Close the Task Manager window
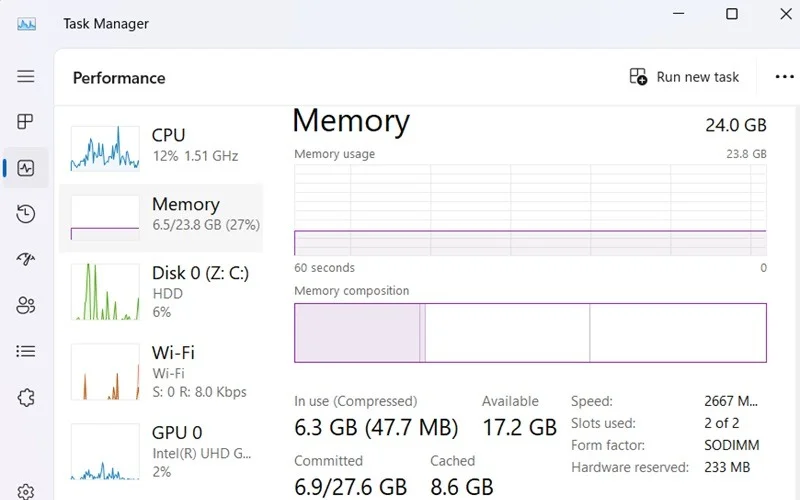The height and width of the screenshot is (500, 800). click(x=786, y=14)
